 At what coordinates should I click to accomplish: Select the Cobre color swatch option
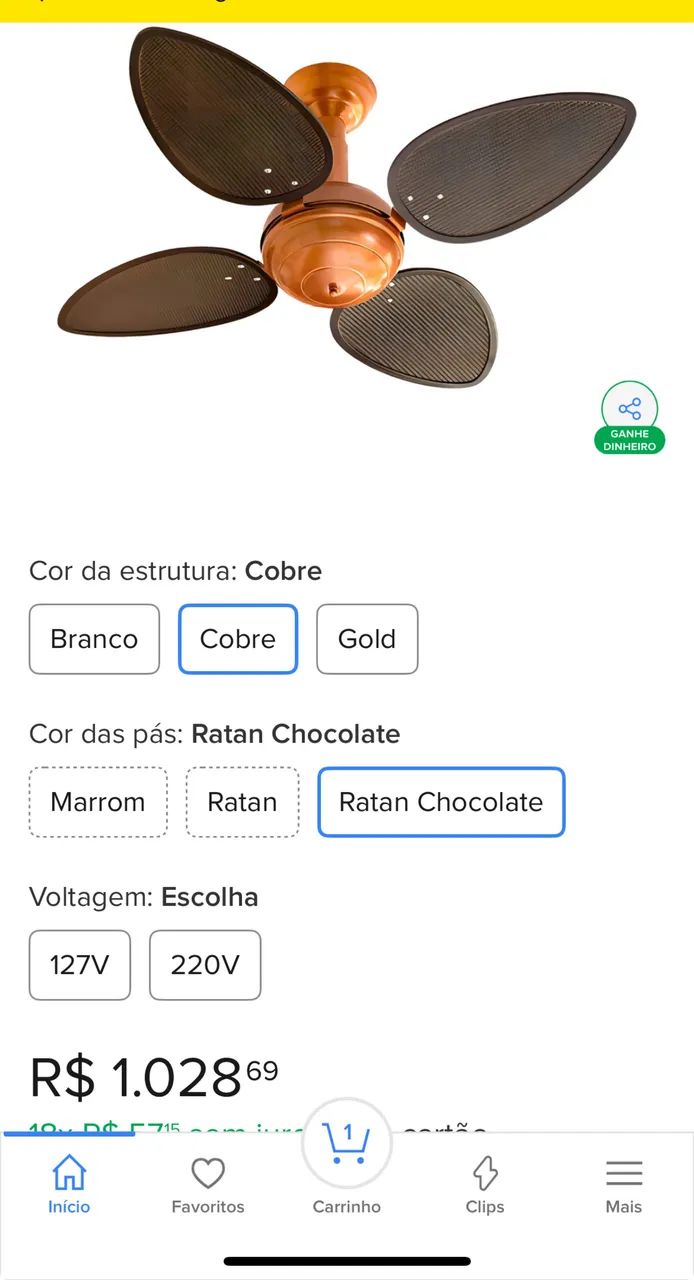(237, 639)
